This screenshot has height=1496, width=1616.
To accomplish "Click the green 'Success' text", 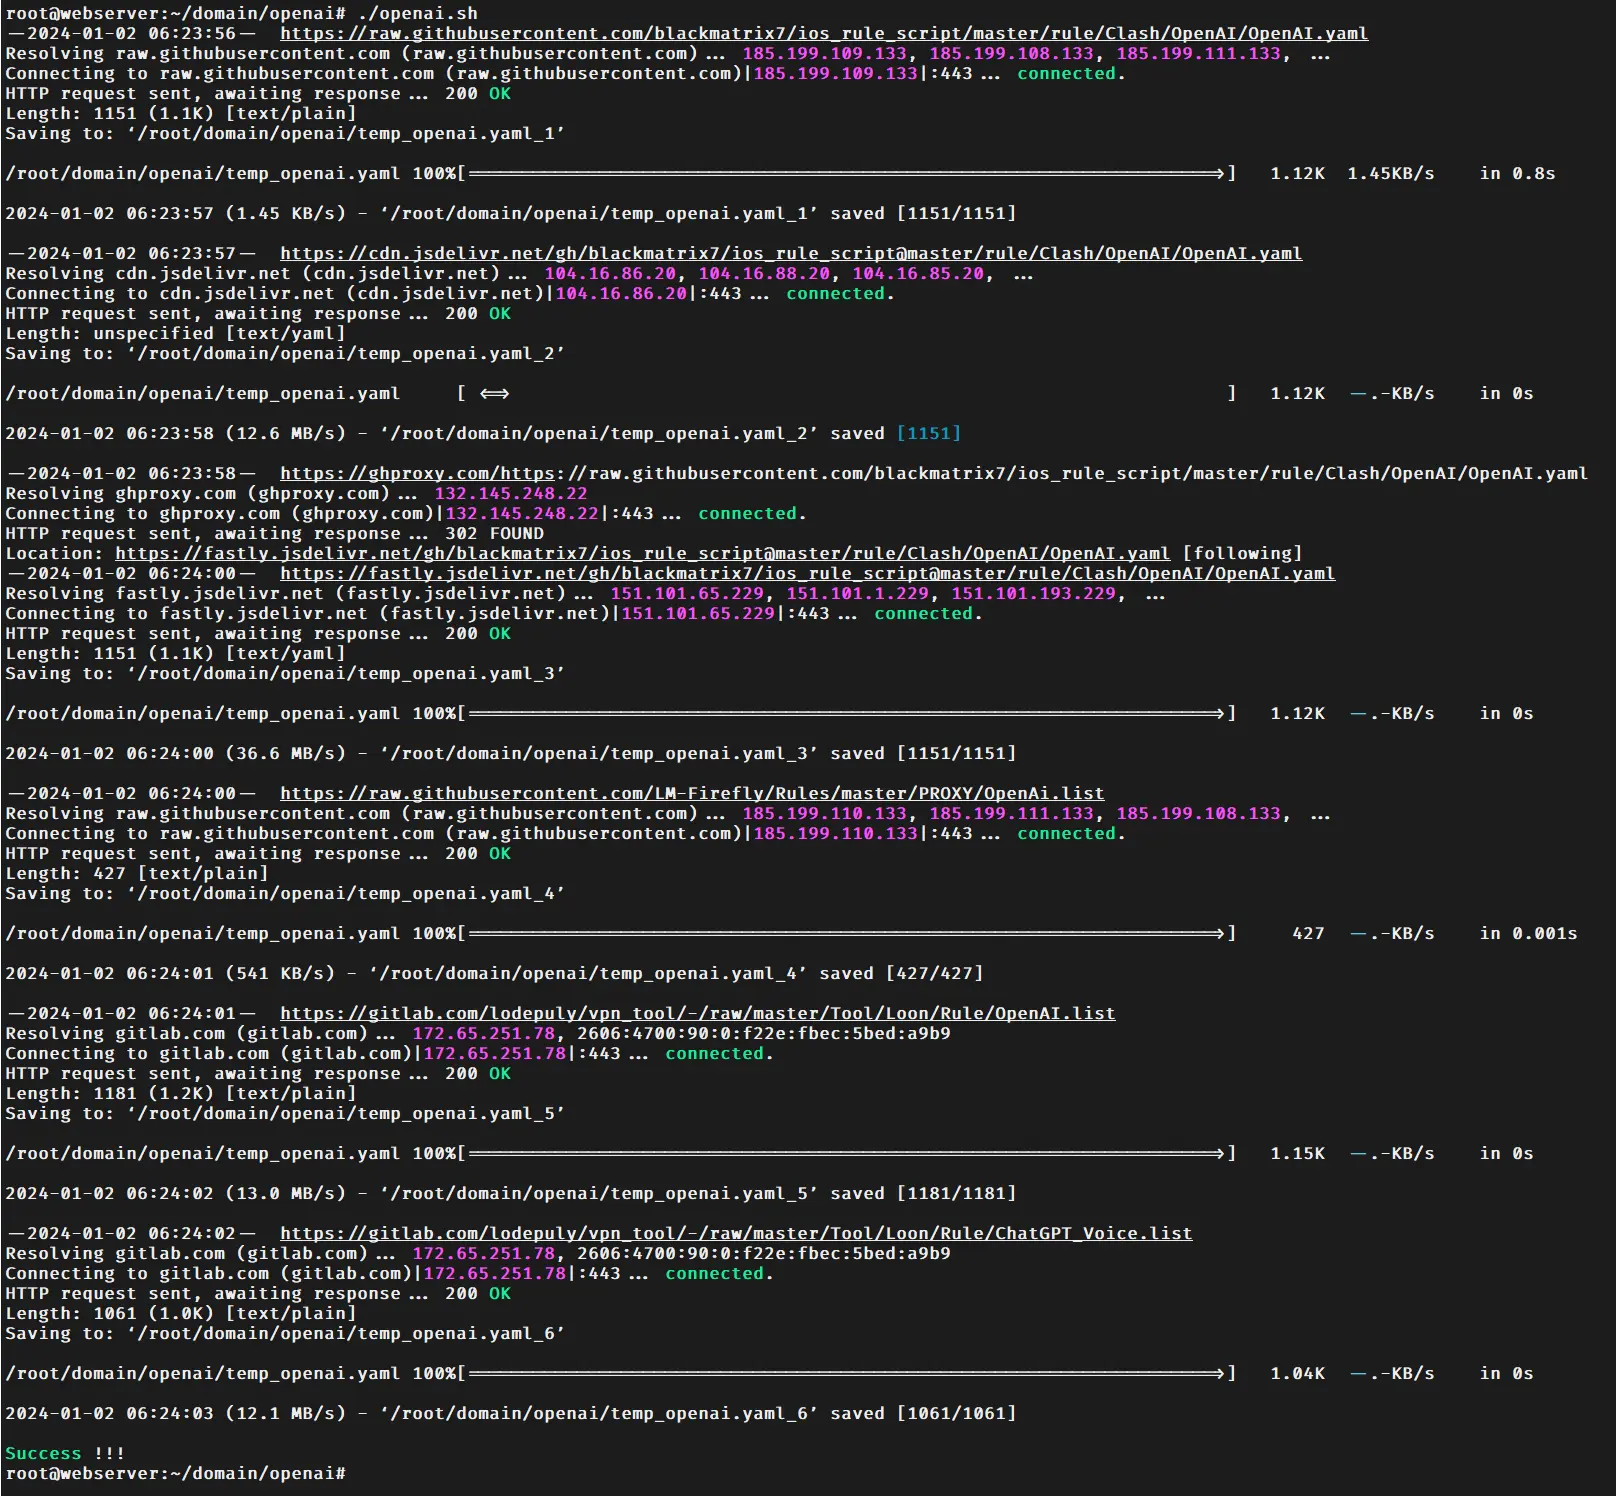I will pos(43,1453).
